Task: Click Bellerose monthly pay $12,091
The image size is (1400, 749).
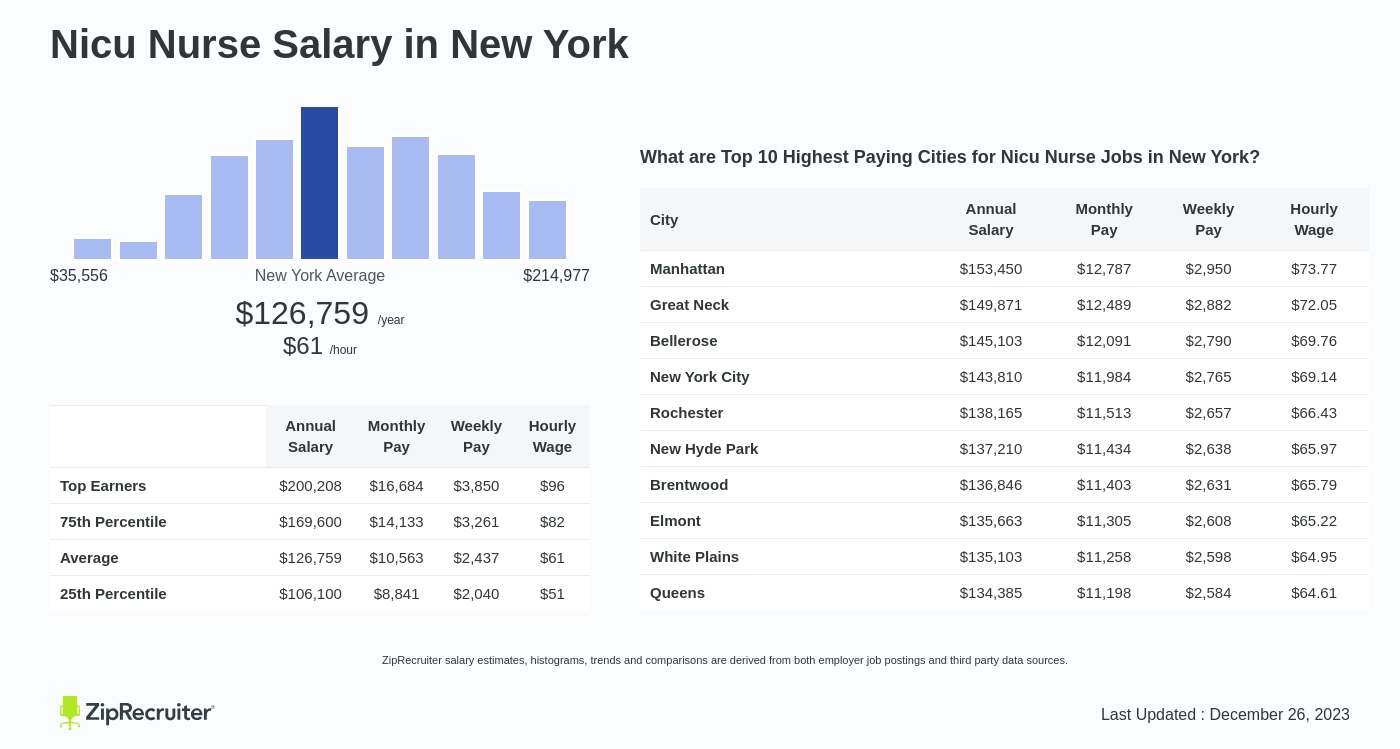Action: pos(1104,340)
